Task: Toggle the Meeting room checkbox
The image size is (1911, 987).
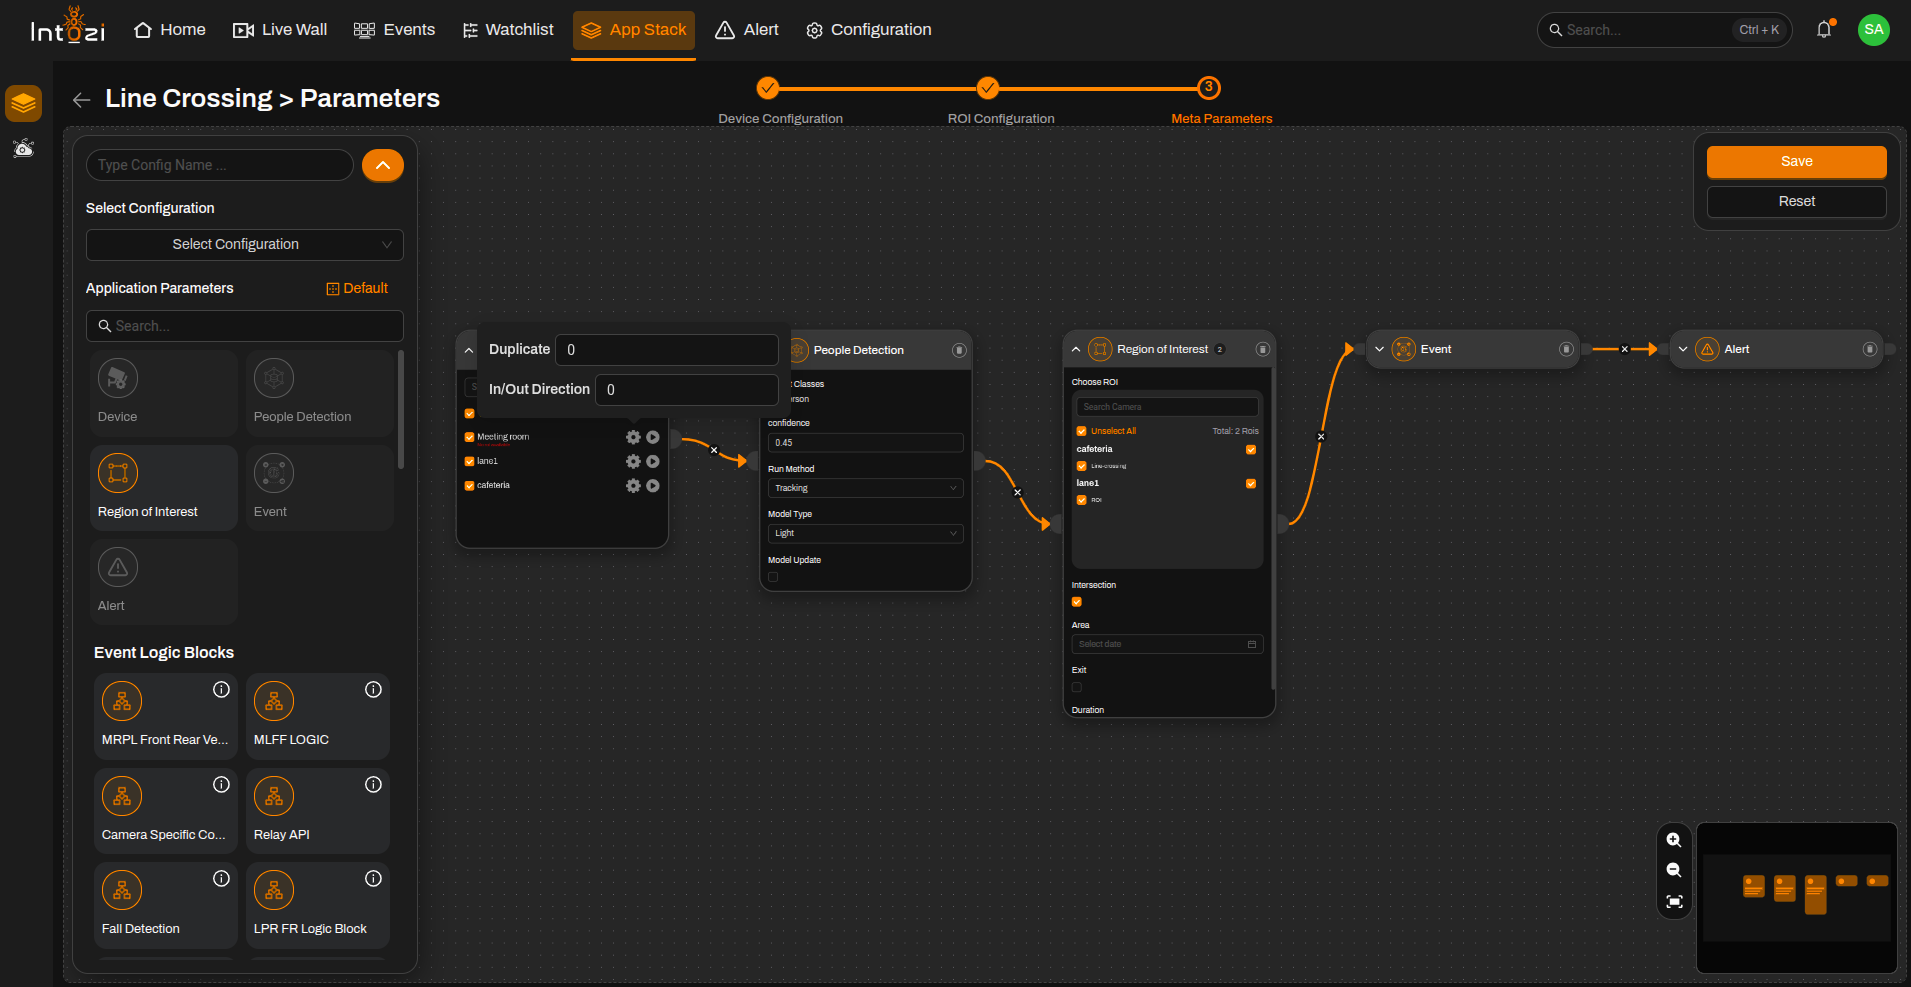Action: pyautogui.click(x=469, y=437)
